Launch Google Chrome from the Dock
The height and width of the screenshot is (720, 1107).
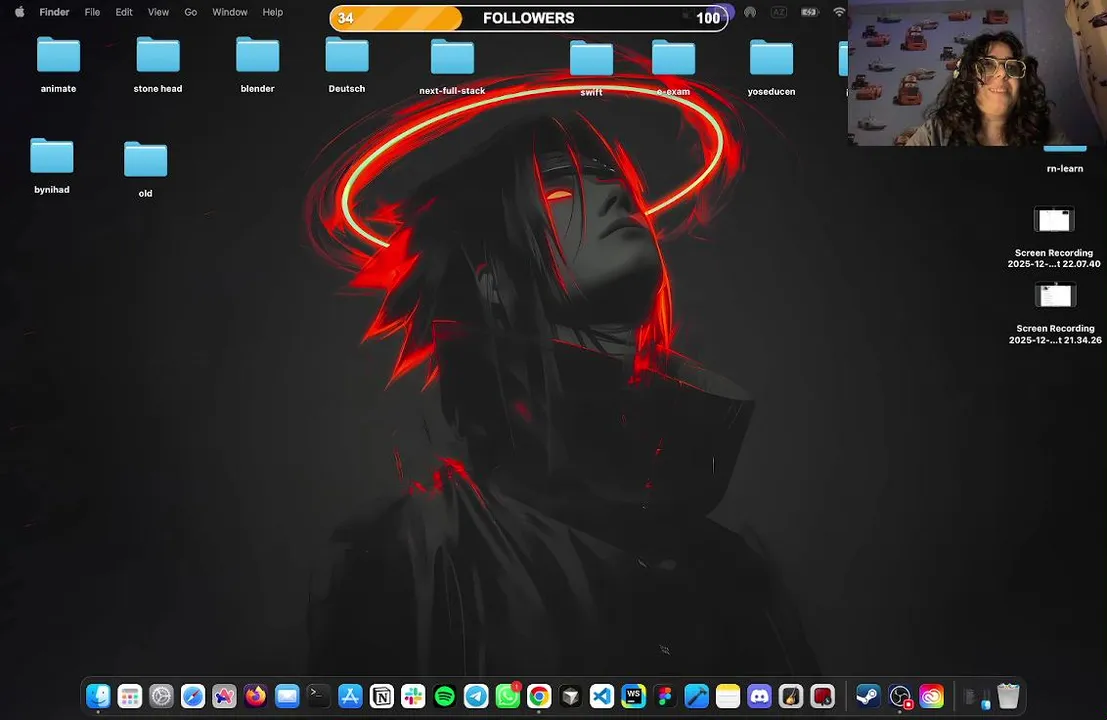click(x=539, y=697)
